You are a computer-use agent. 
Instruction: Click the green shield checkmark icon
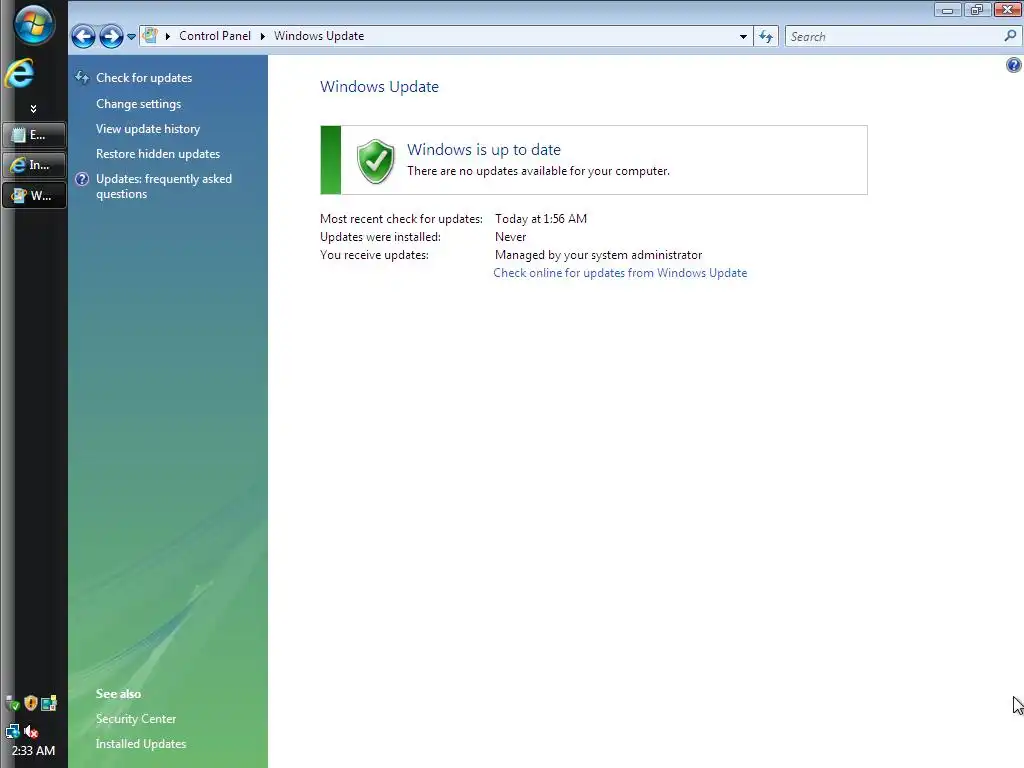pos(376,161)
